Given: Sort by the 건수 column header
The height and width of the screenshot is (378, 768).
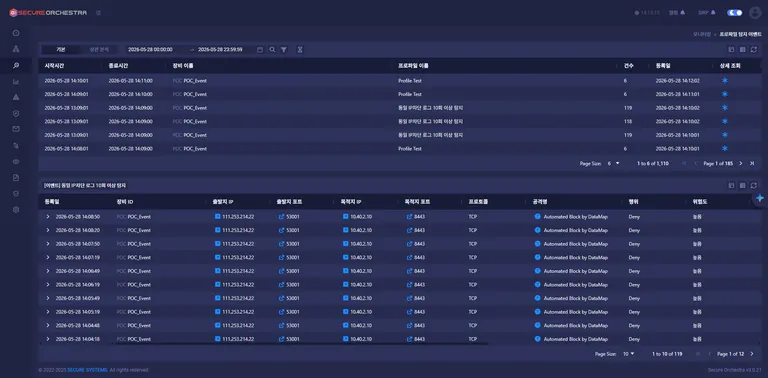Looking at the screenshot, I should point(628,66).
